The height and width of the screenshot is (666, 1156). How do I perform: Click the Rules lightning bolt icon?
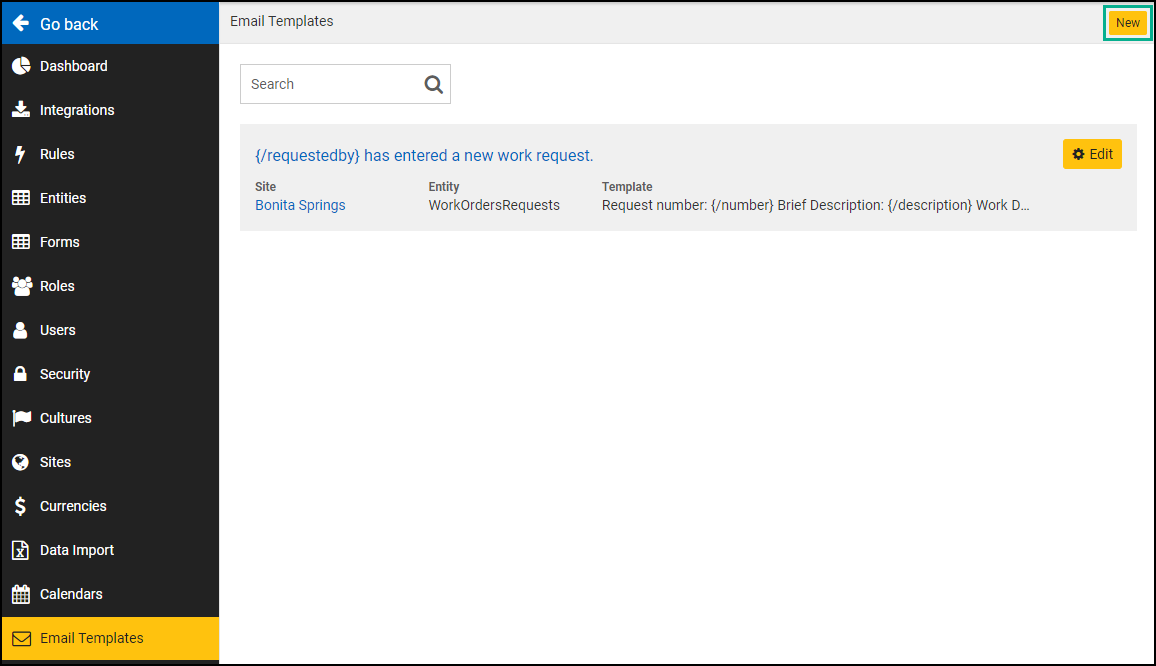(20, 154)
